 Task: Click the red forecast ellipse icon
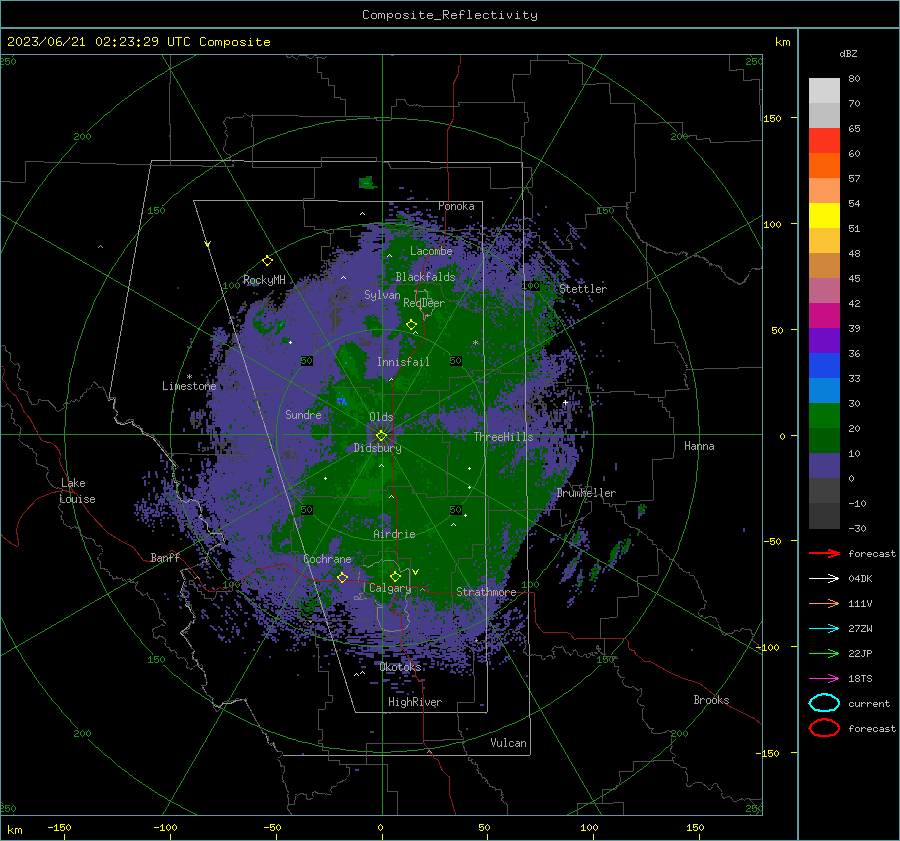point(824,728)
